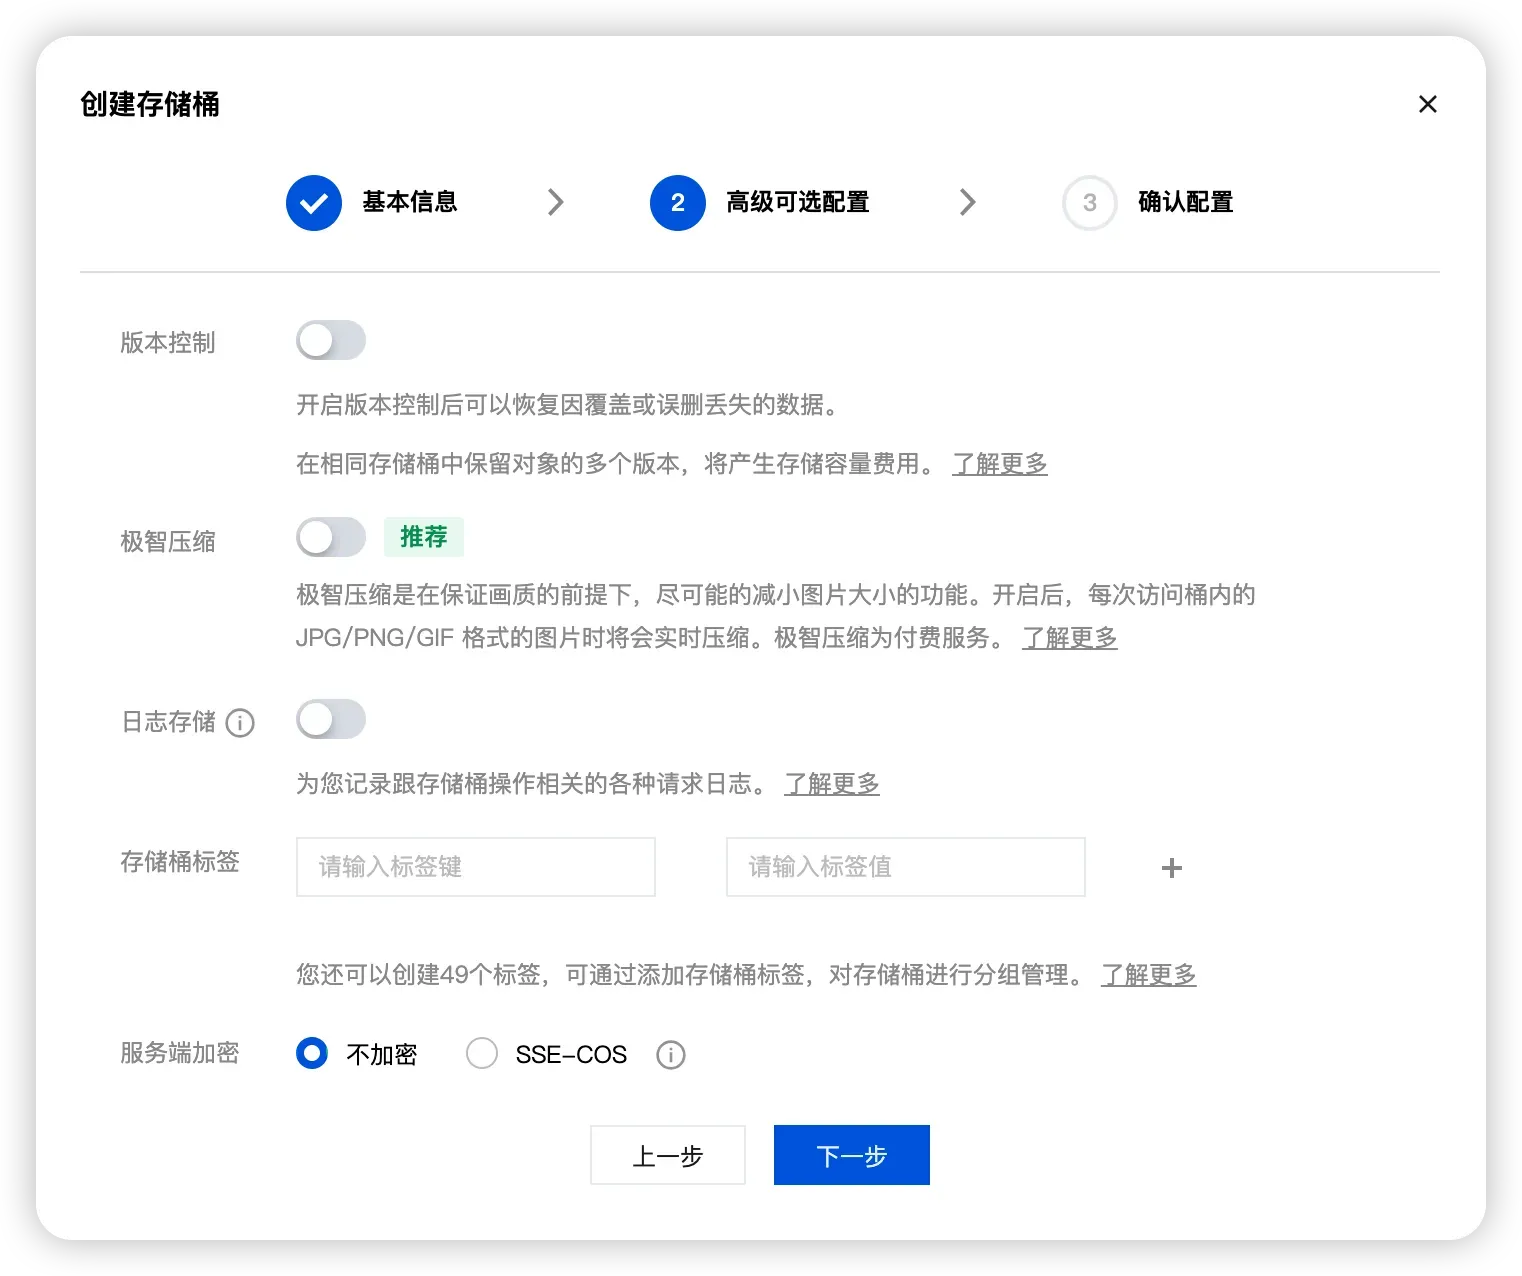Turn on the 极智压缩 toggle
Screen dimensions: 1522x1276
pos(331,538)
